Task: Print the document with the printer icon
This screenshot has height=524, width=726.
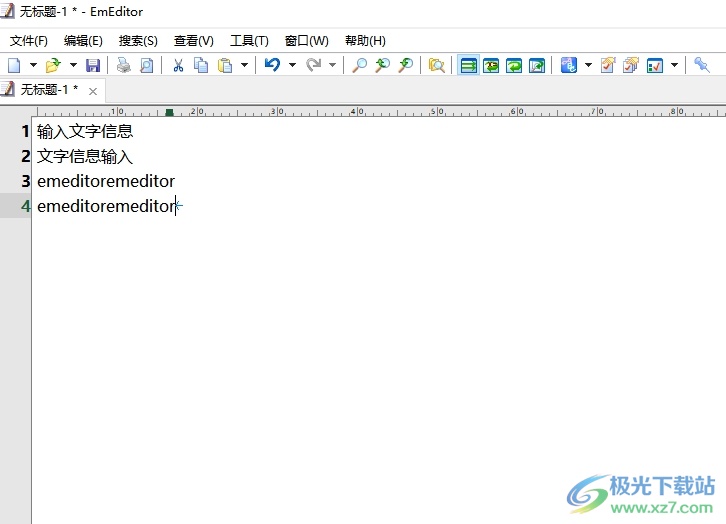Action: [x=124, y=65]
